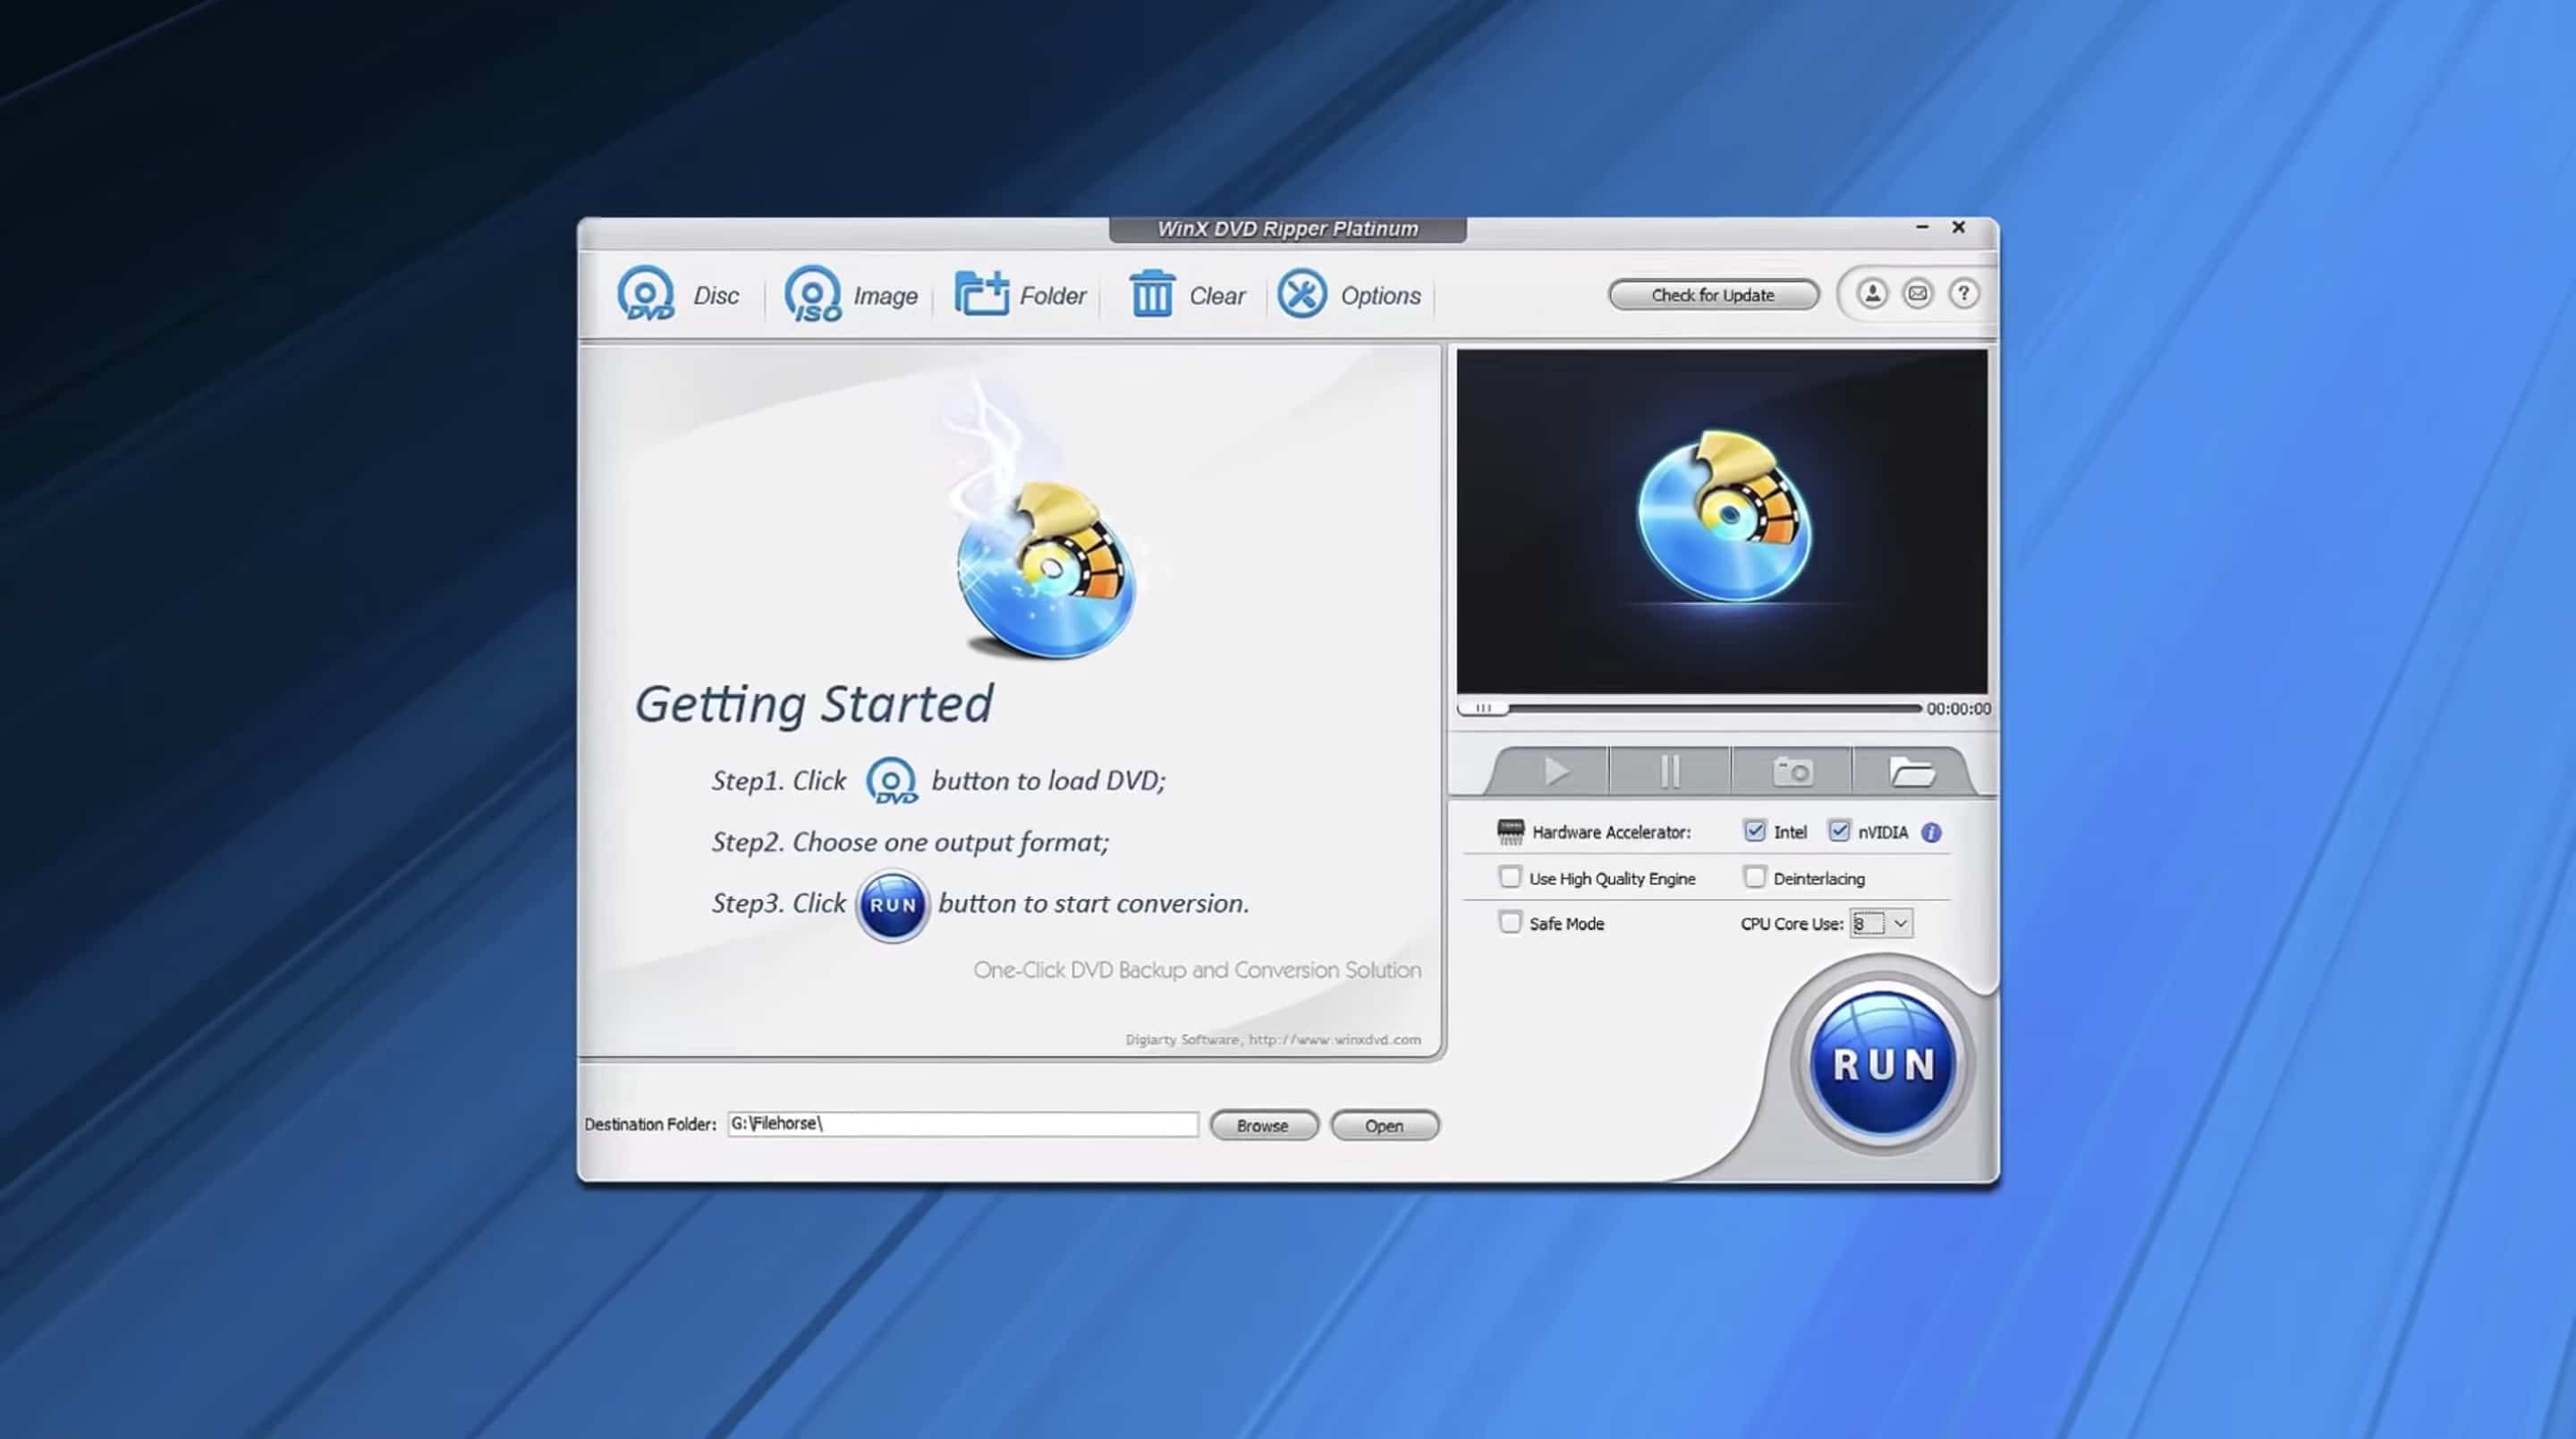Screen dimensions: 2576x1439
Task: Click the Check for Update button
Action: [x=1712, y=295]
